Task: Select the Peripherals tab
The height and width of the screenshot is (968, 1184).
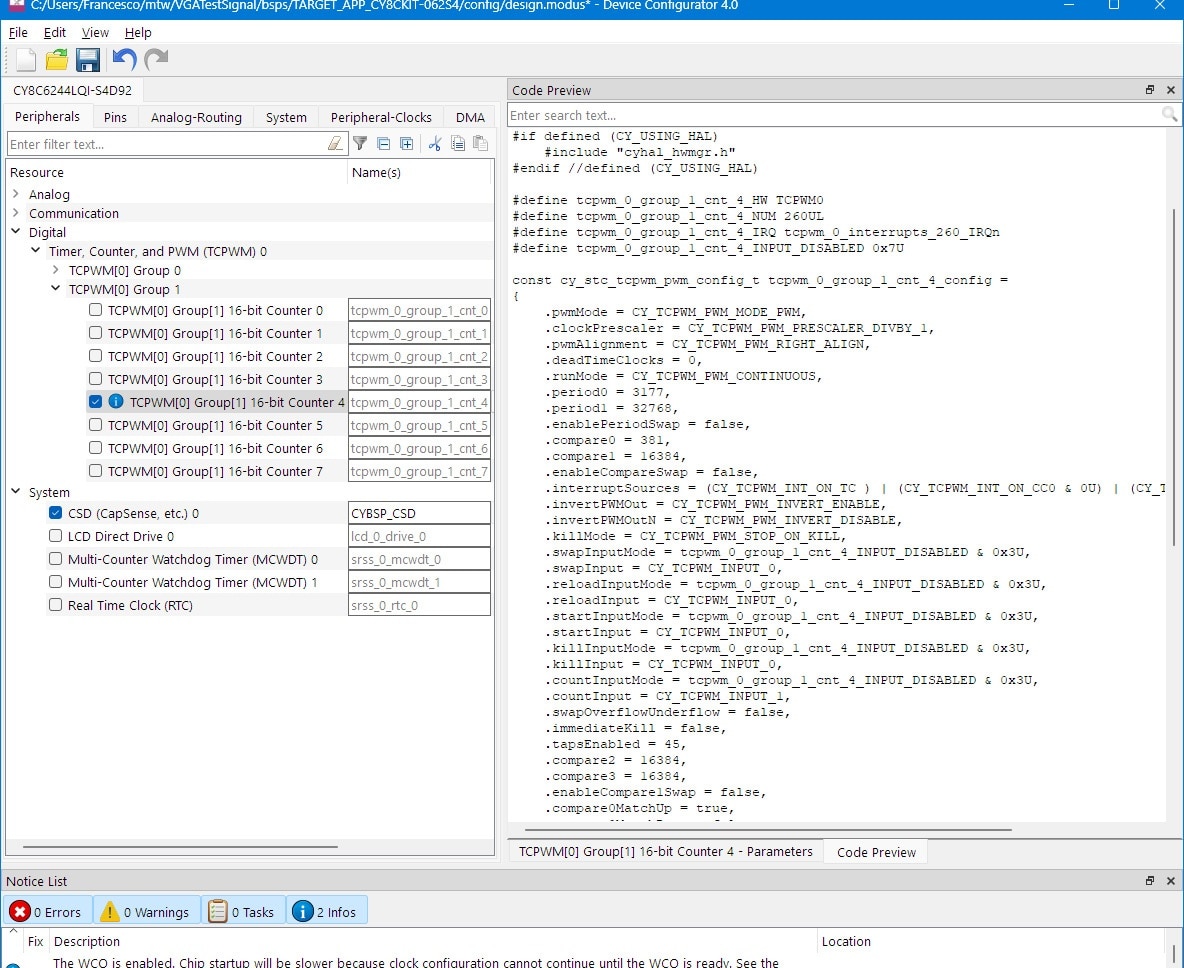Action: pos(48,116)
